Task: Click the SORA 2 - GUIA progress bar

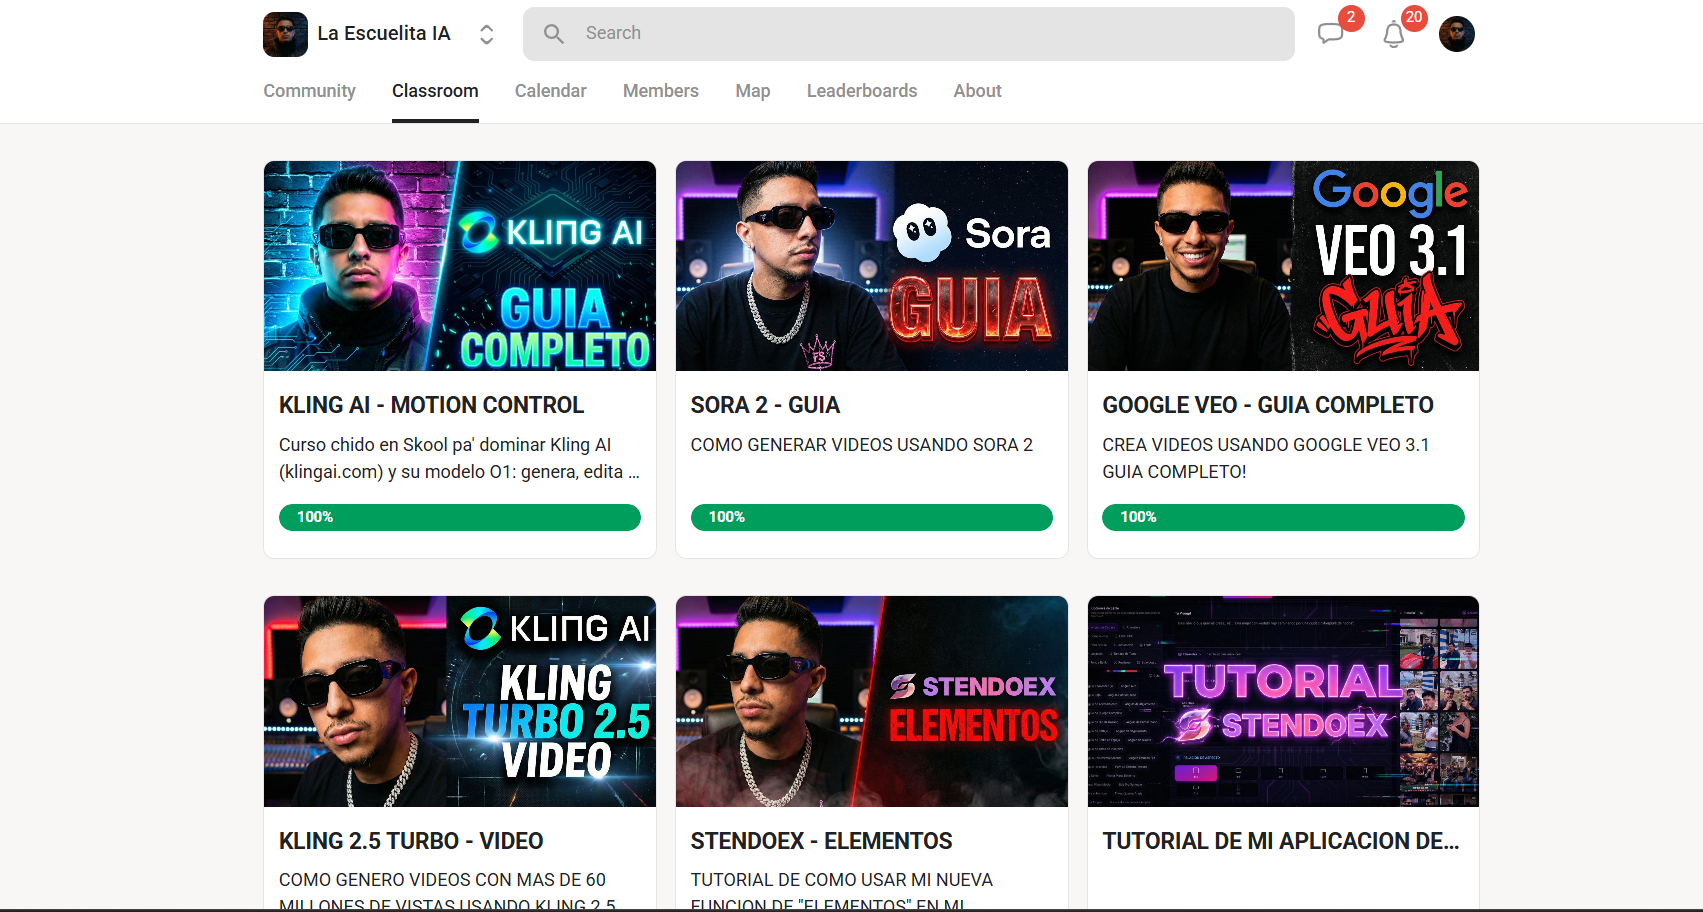Action: pos(872,517)
